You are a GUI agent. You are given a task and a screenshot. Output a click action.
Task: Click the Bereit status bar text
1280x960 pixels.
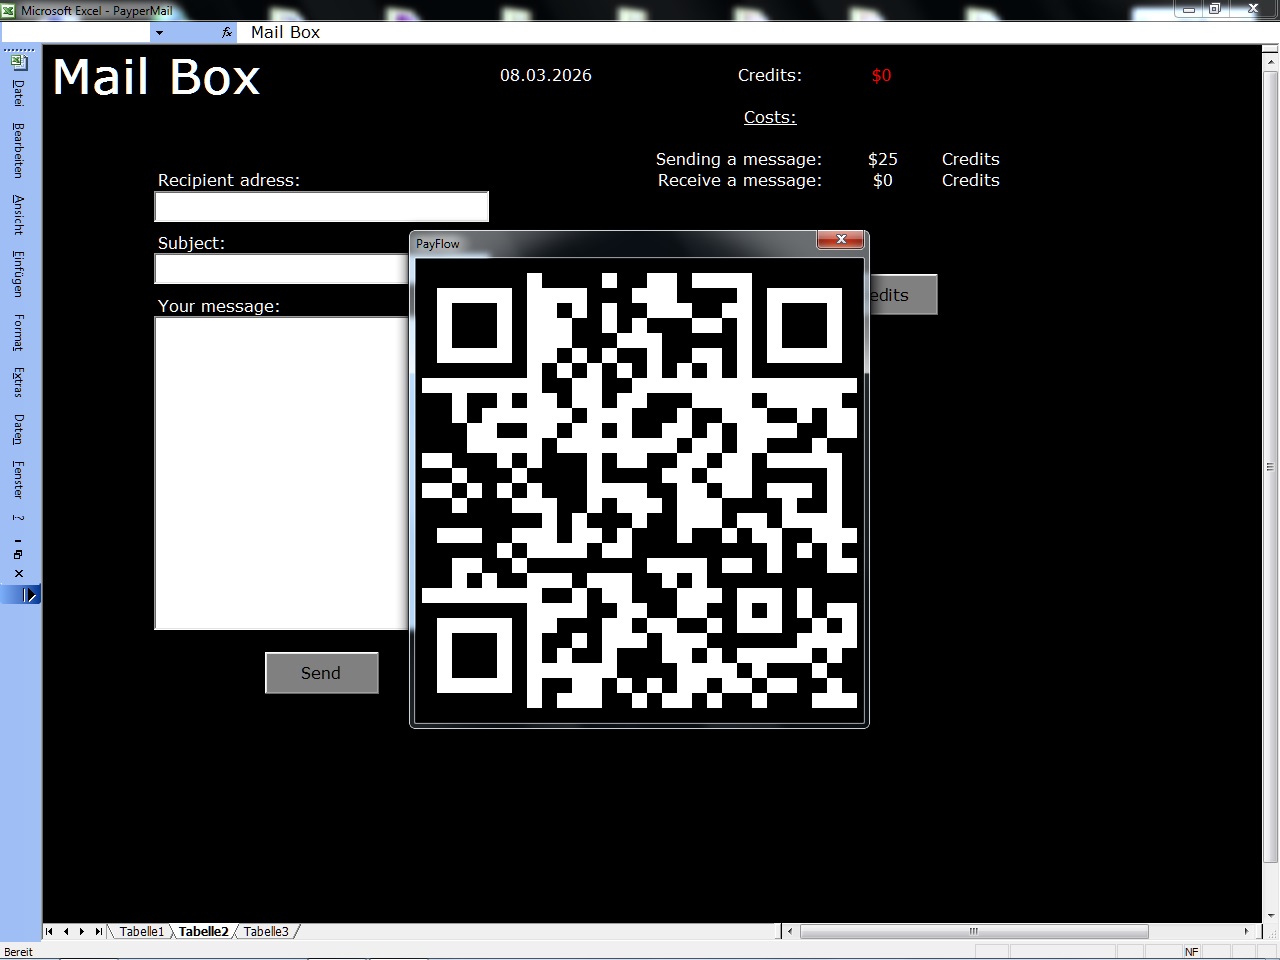click(19, 952)
